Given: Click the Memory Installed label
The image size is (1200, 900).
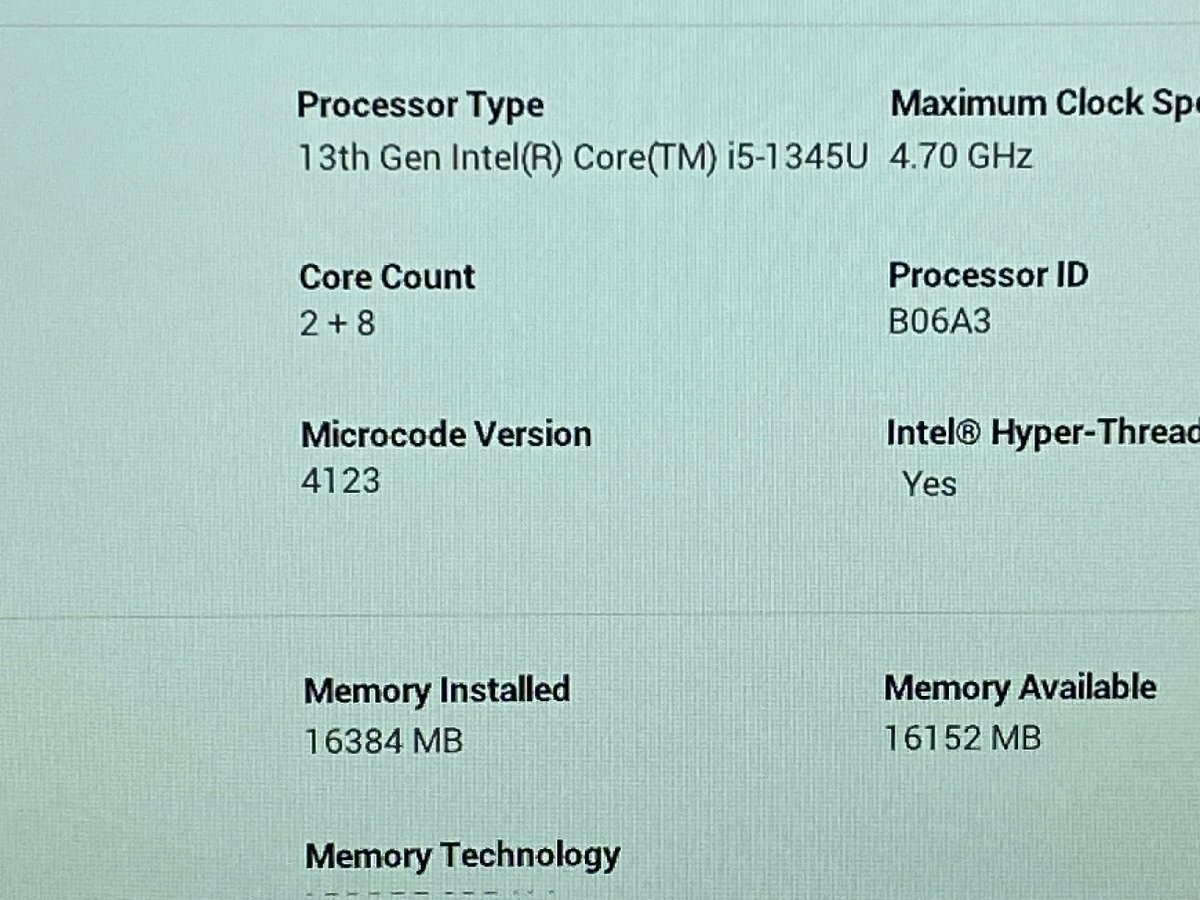Looking at the screenshot, I should click(437, 690).
